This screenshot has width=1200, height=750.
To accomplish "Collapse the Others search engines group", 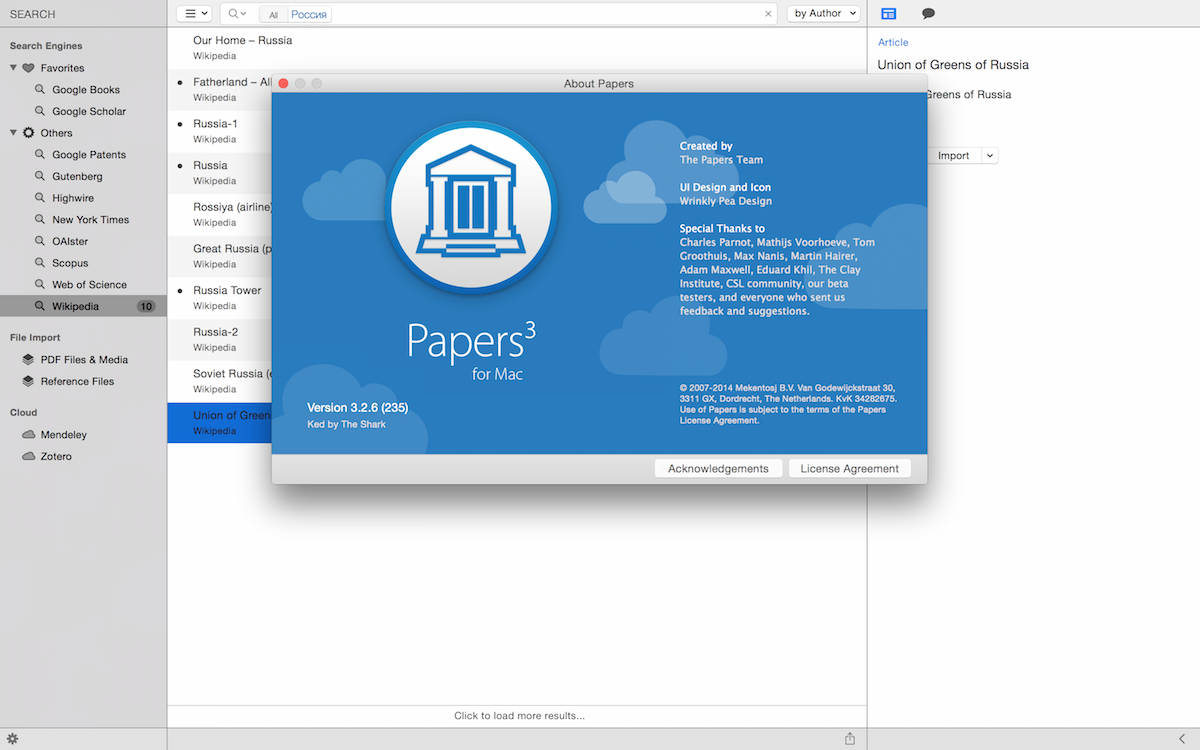I will (13, 133).
